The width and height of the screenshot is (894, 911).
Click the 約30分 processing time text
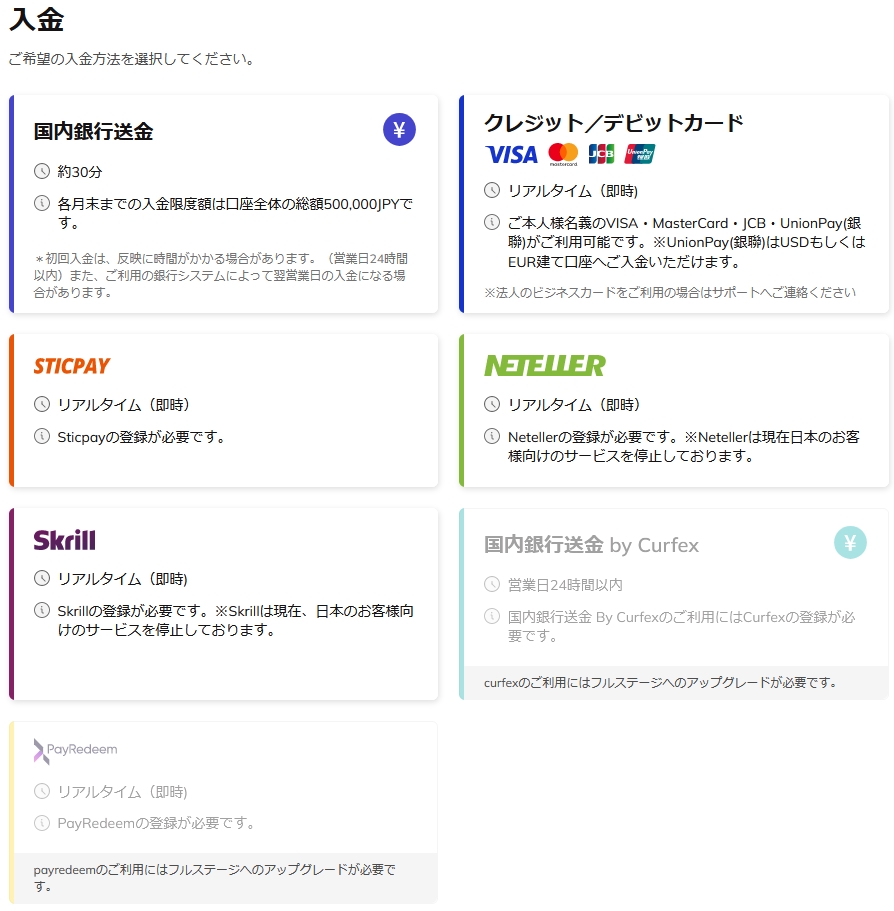pos(80,172)
